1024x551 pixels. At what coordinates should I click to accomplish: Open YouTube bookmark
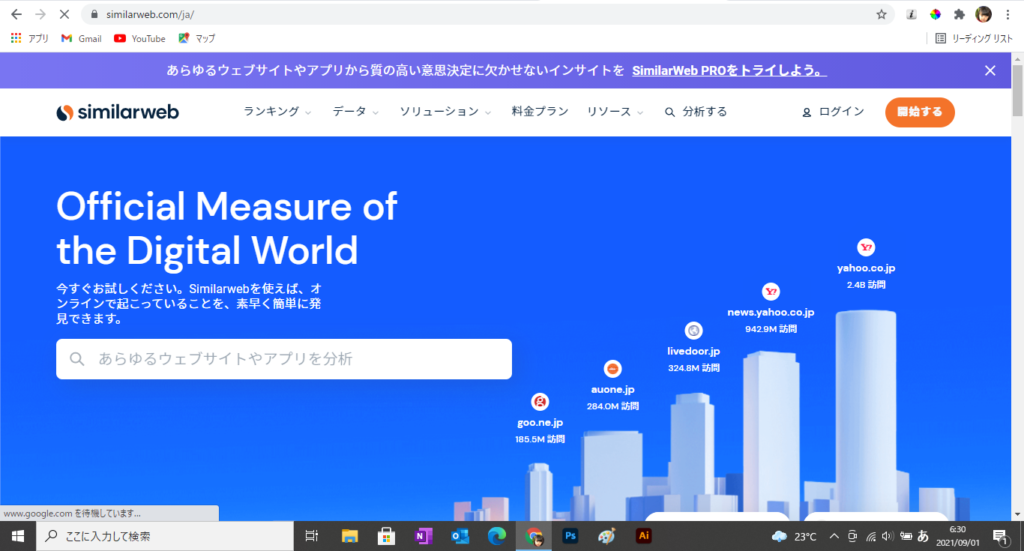click(140, 39)
